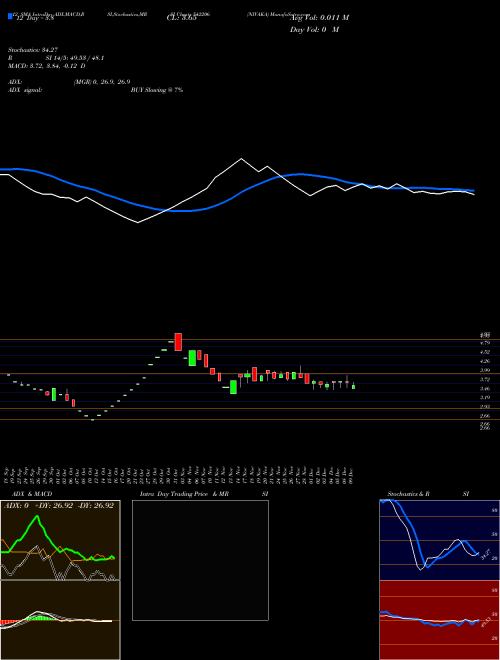Click the 'CL: 3.55' close price text

[182, 19]
